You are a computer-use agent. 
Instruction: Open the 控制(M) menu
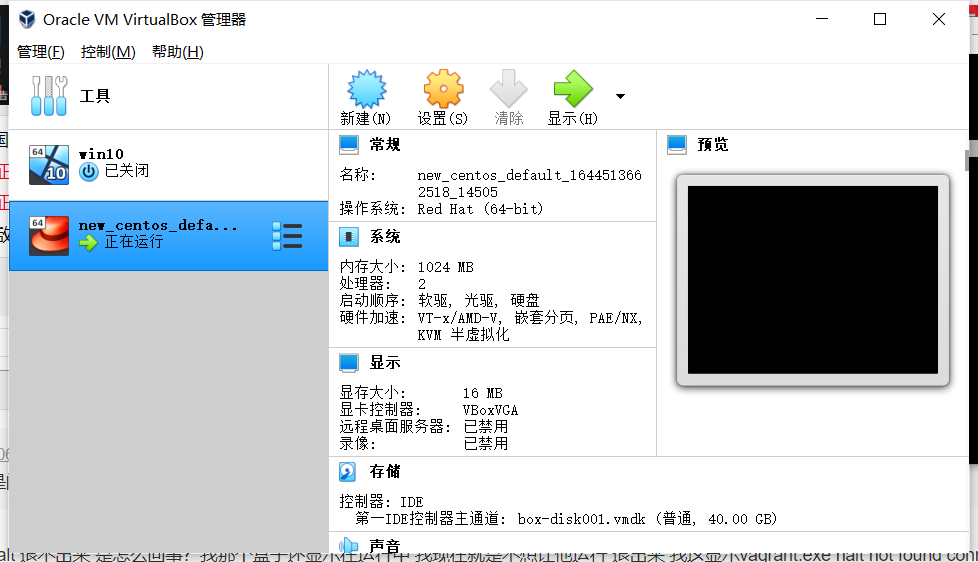(108, 52)
